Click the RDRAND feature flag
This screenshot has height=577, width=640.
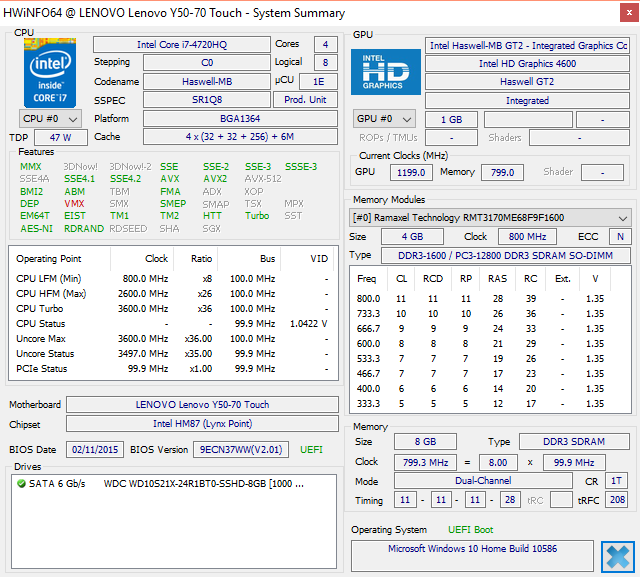pos(84,229)
